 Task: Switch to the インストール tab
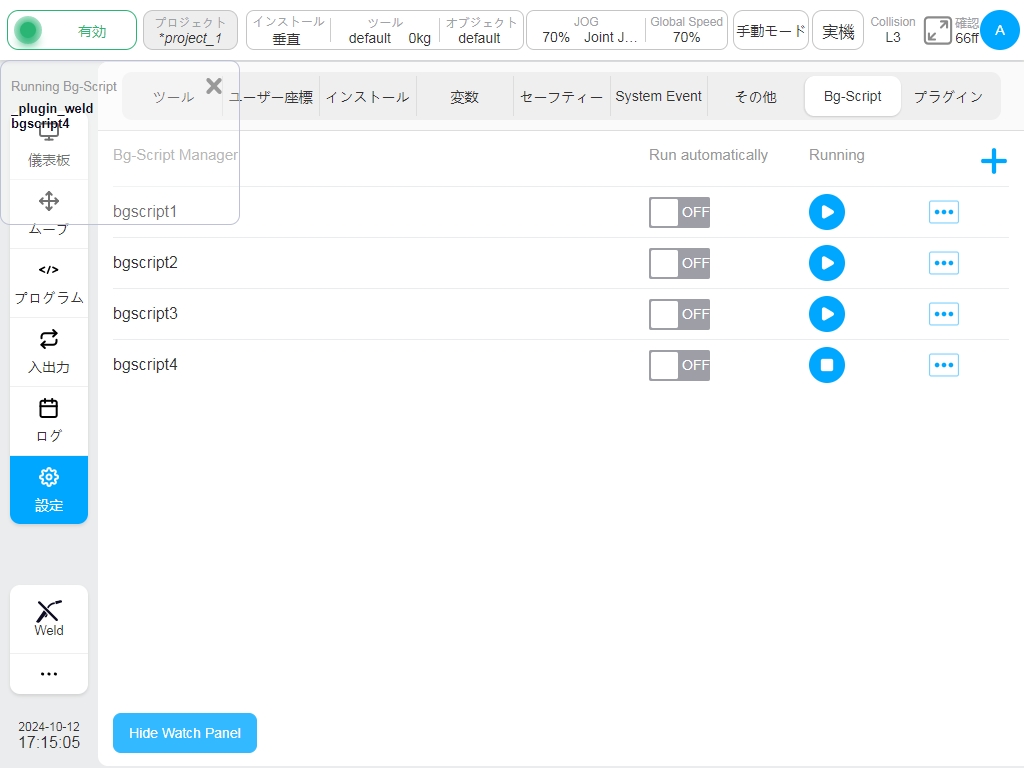point(368,97)
